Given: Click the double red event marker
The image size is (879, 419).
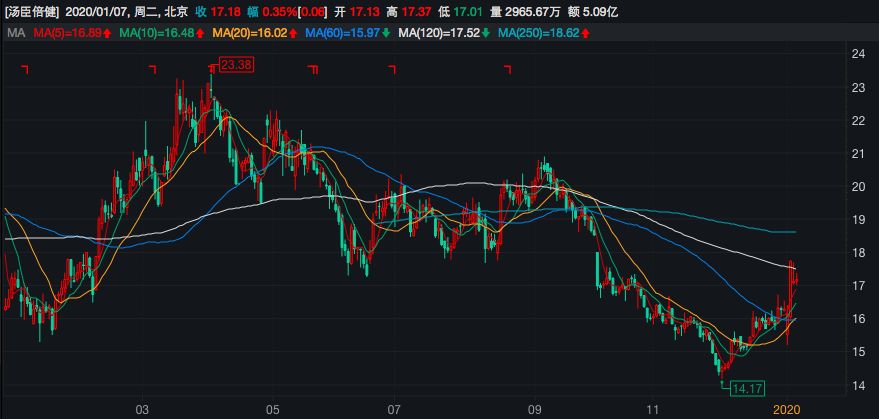Looking at the screenshot, I should (x=313, y=69).
